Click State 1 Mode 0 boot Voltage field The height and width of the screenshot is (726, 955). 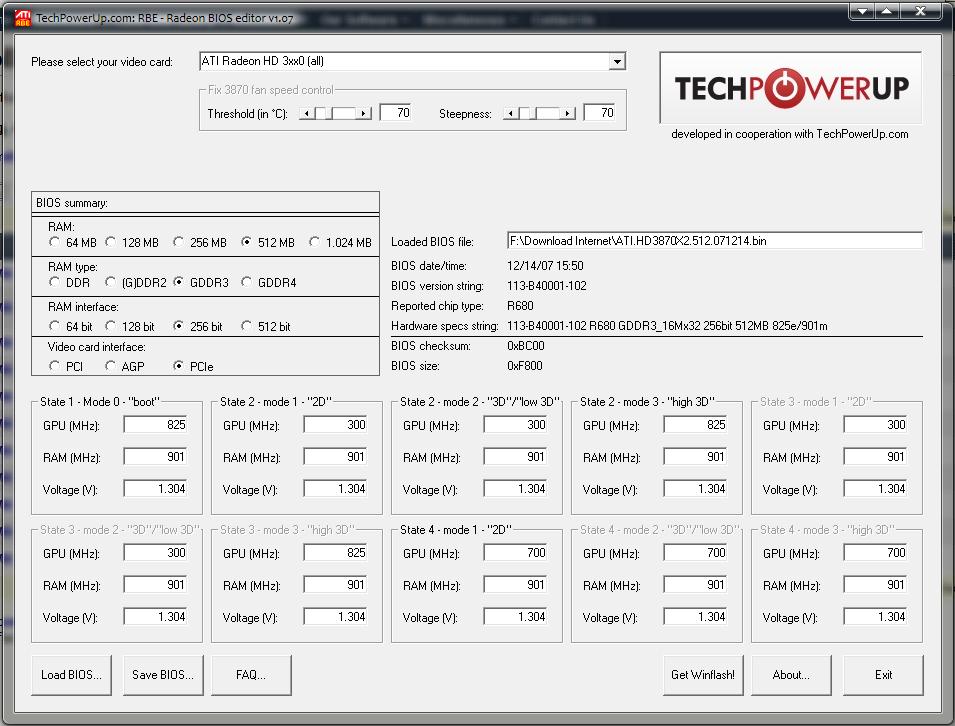coord(156,488)
